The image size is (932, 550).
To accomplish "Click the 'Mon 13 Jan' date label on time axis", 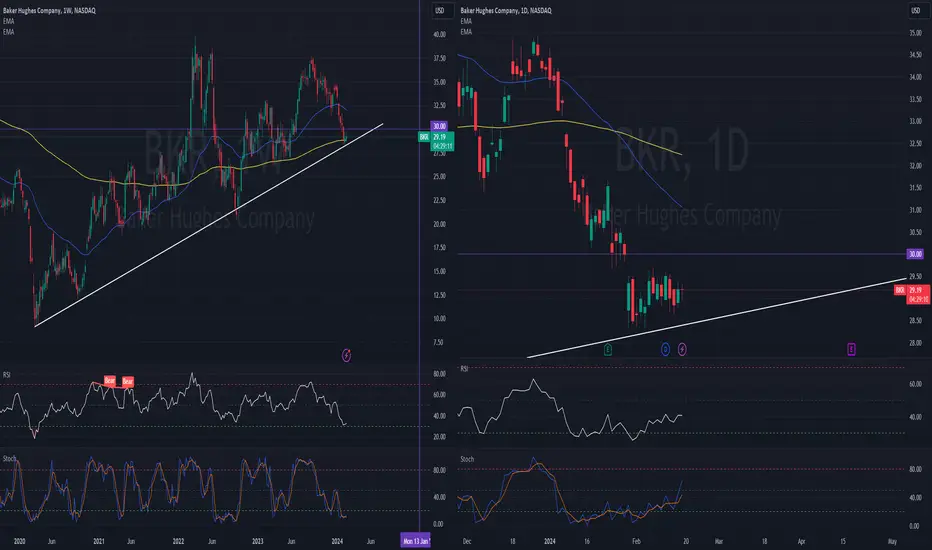I will pos(415,541).
